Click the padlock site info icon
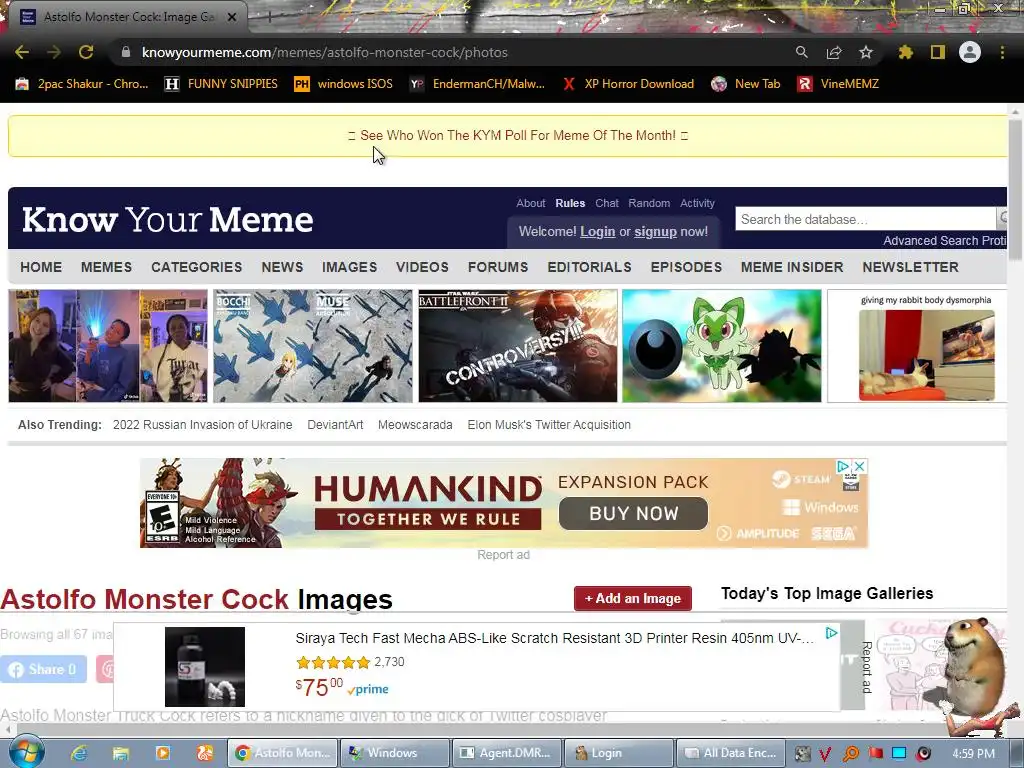The image size is (1024, 768). (x=126, y=52)
